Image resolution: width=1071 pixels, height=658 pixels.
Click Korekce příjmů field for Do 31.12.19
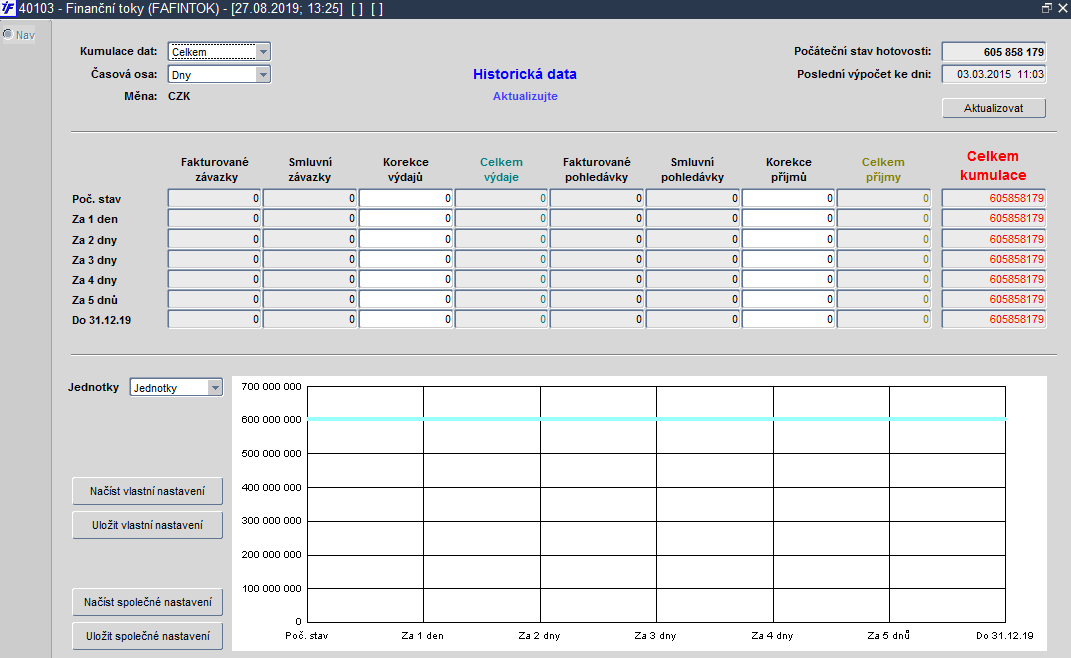click(788, 320)
